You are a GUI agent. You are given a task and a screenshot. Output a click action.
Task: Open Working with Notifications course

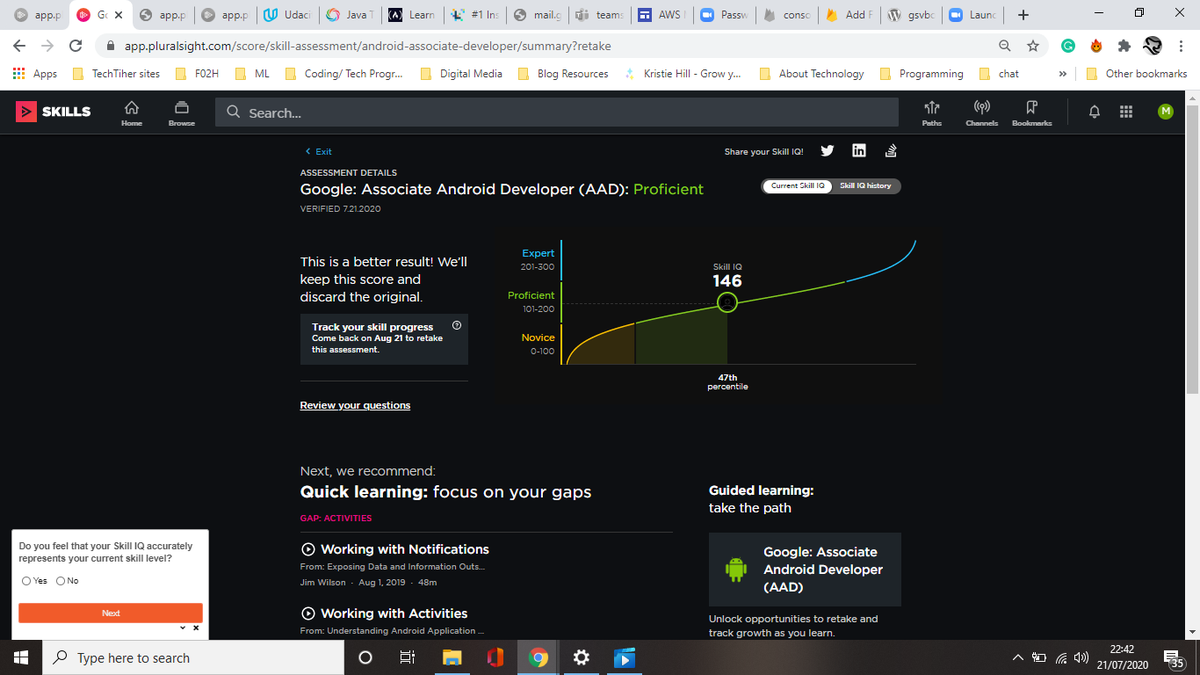pos(405,549)
